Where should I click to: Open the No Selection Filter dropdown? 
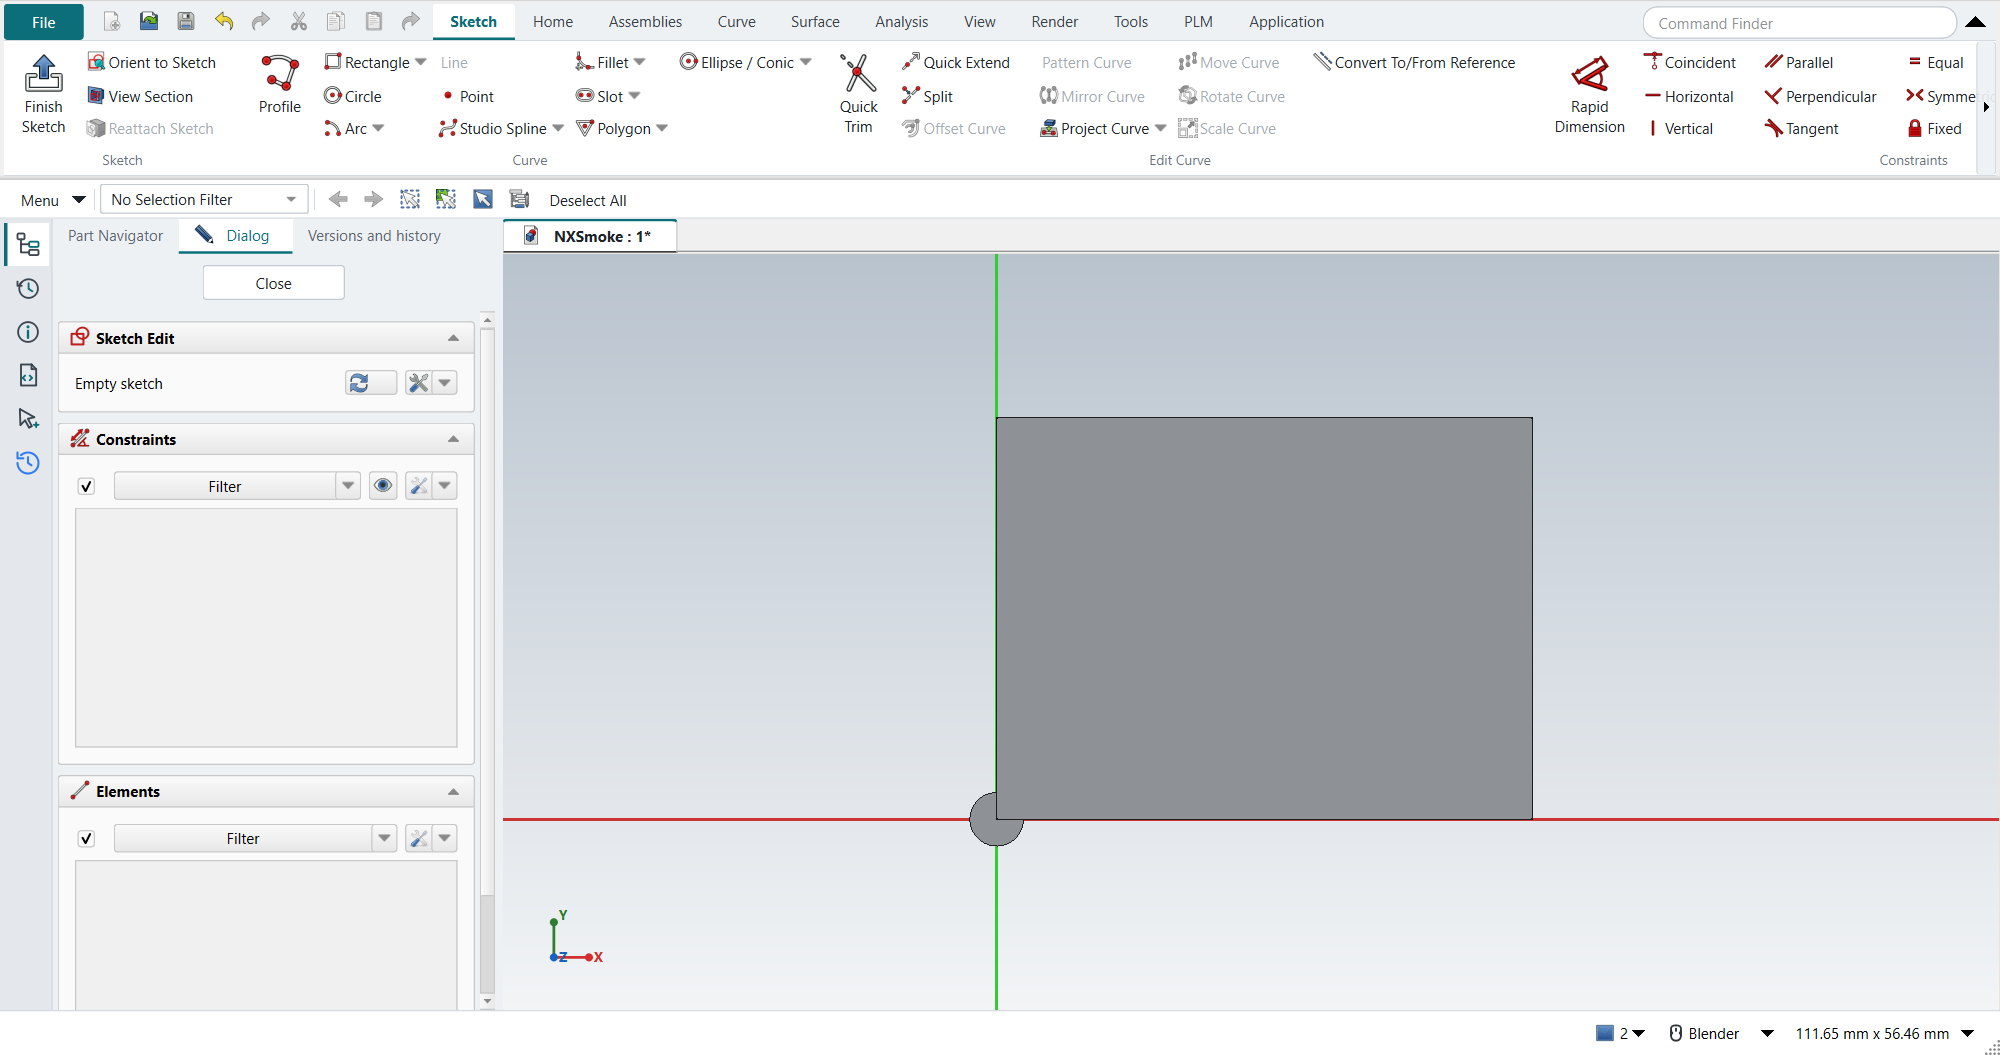pos(204,200)
